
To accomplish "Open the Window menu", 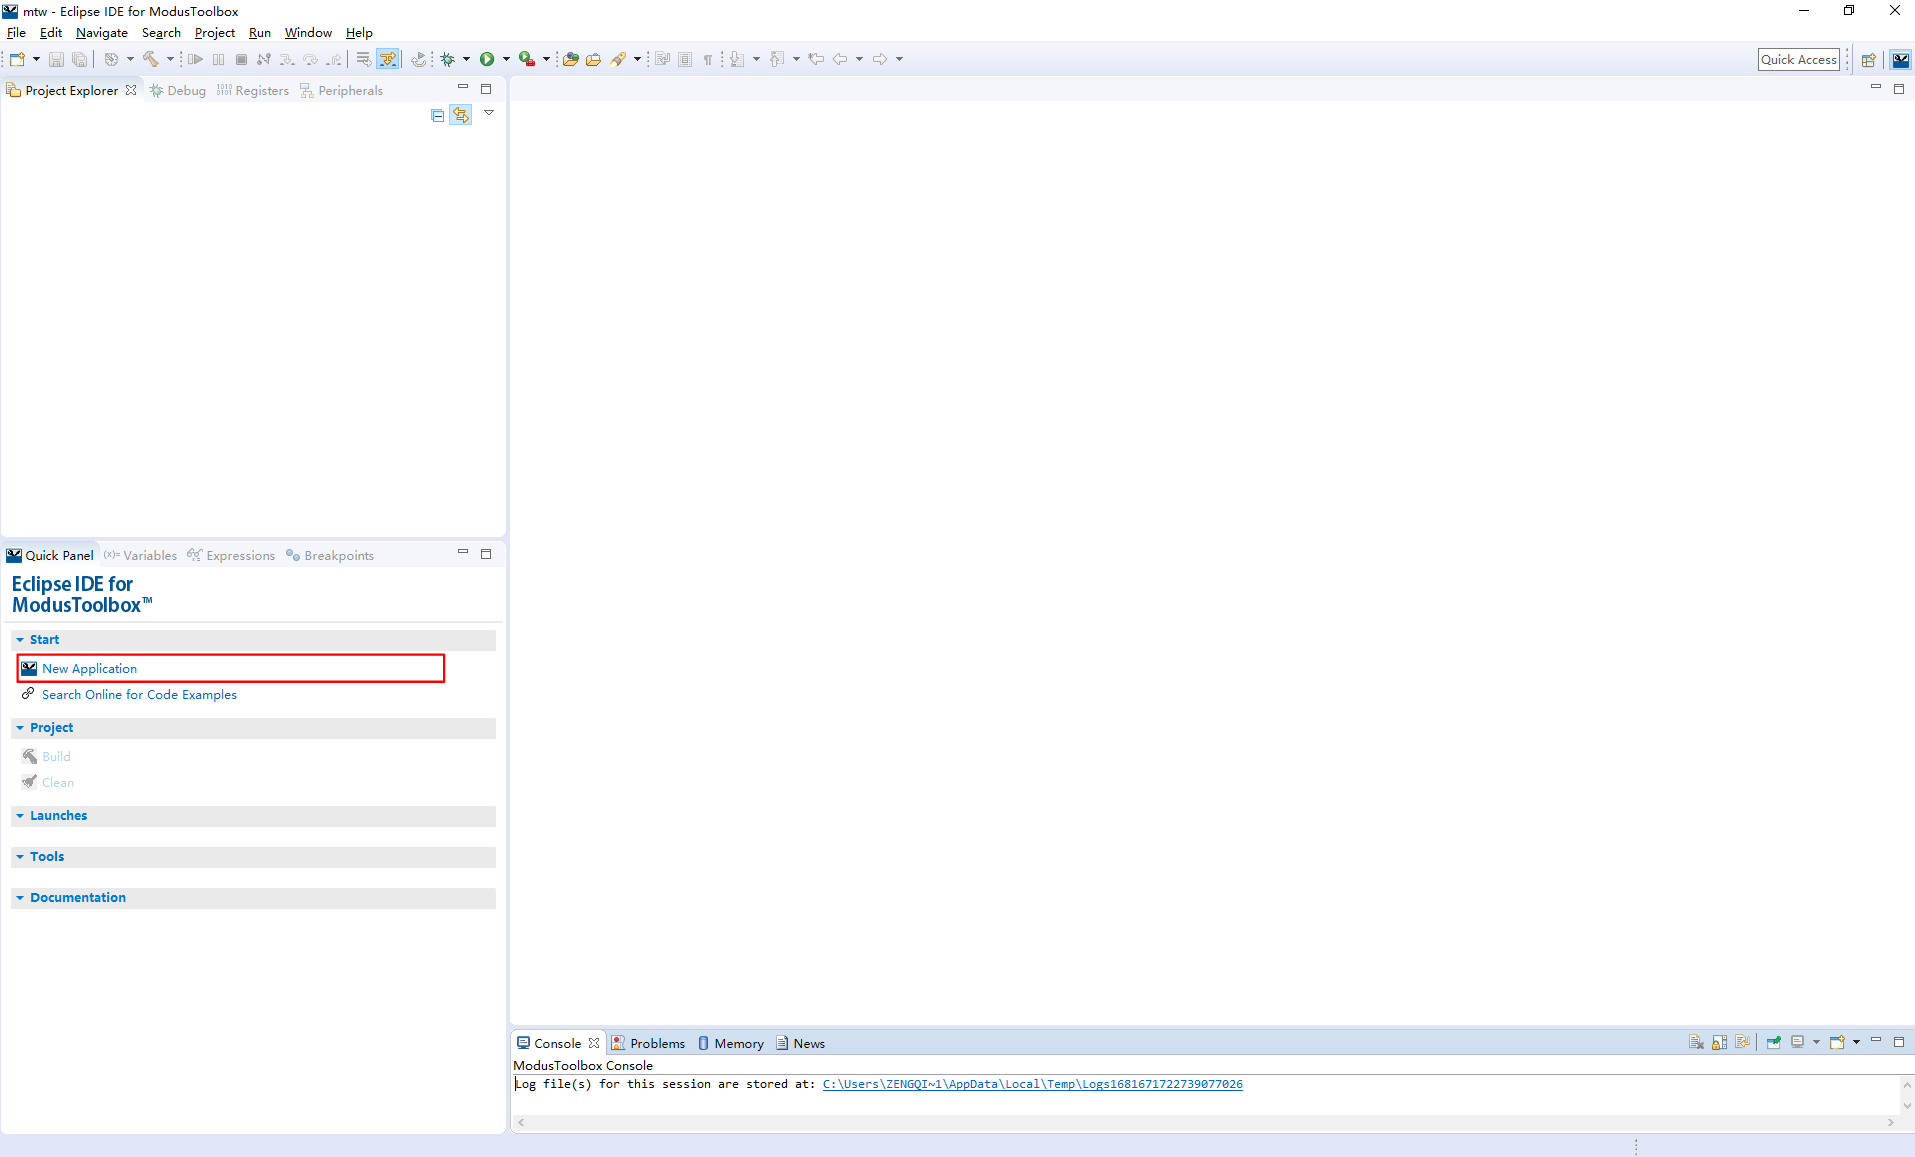I will click(307, 32).
